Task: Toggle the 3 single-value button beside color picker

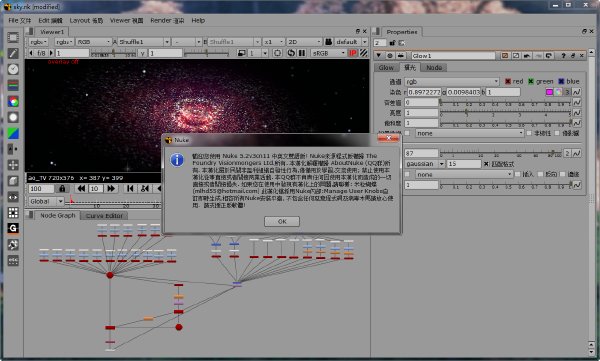Action: [x=567, y=92]
